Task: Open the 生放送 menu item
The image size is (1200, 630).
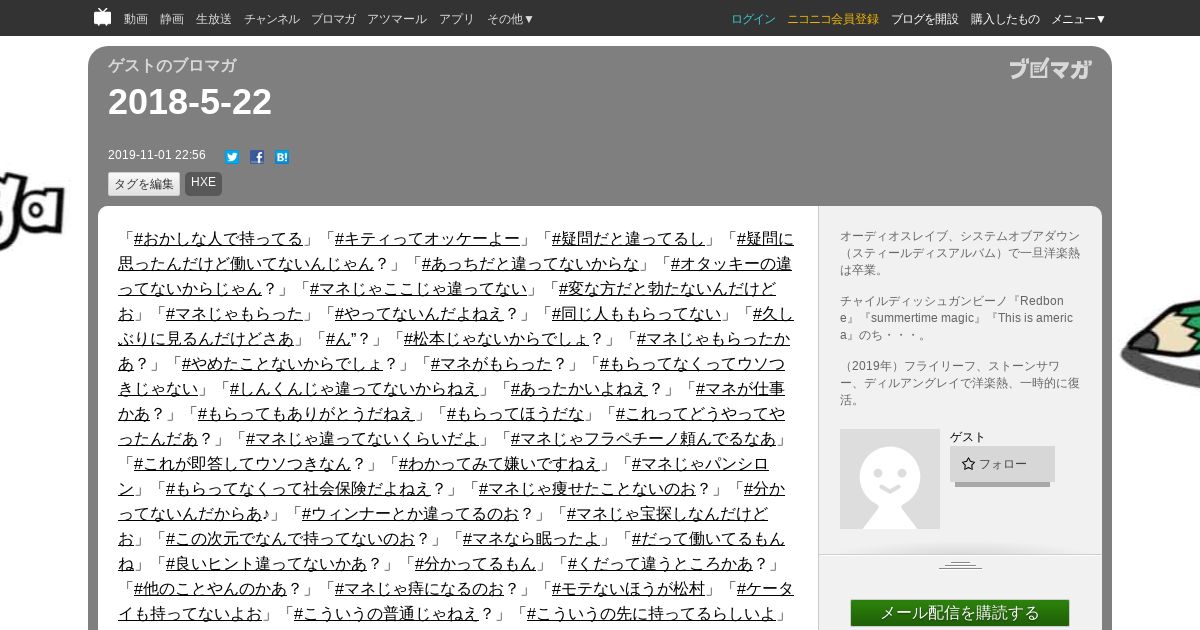Action: coord(214,19)
